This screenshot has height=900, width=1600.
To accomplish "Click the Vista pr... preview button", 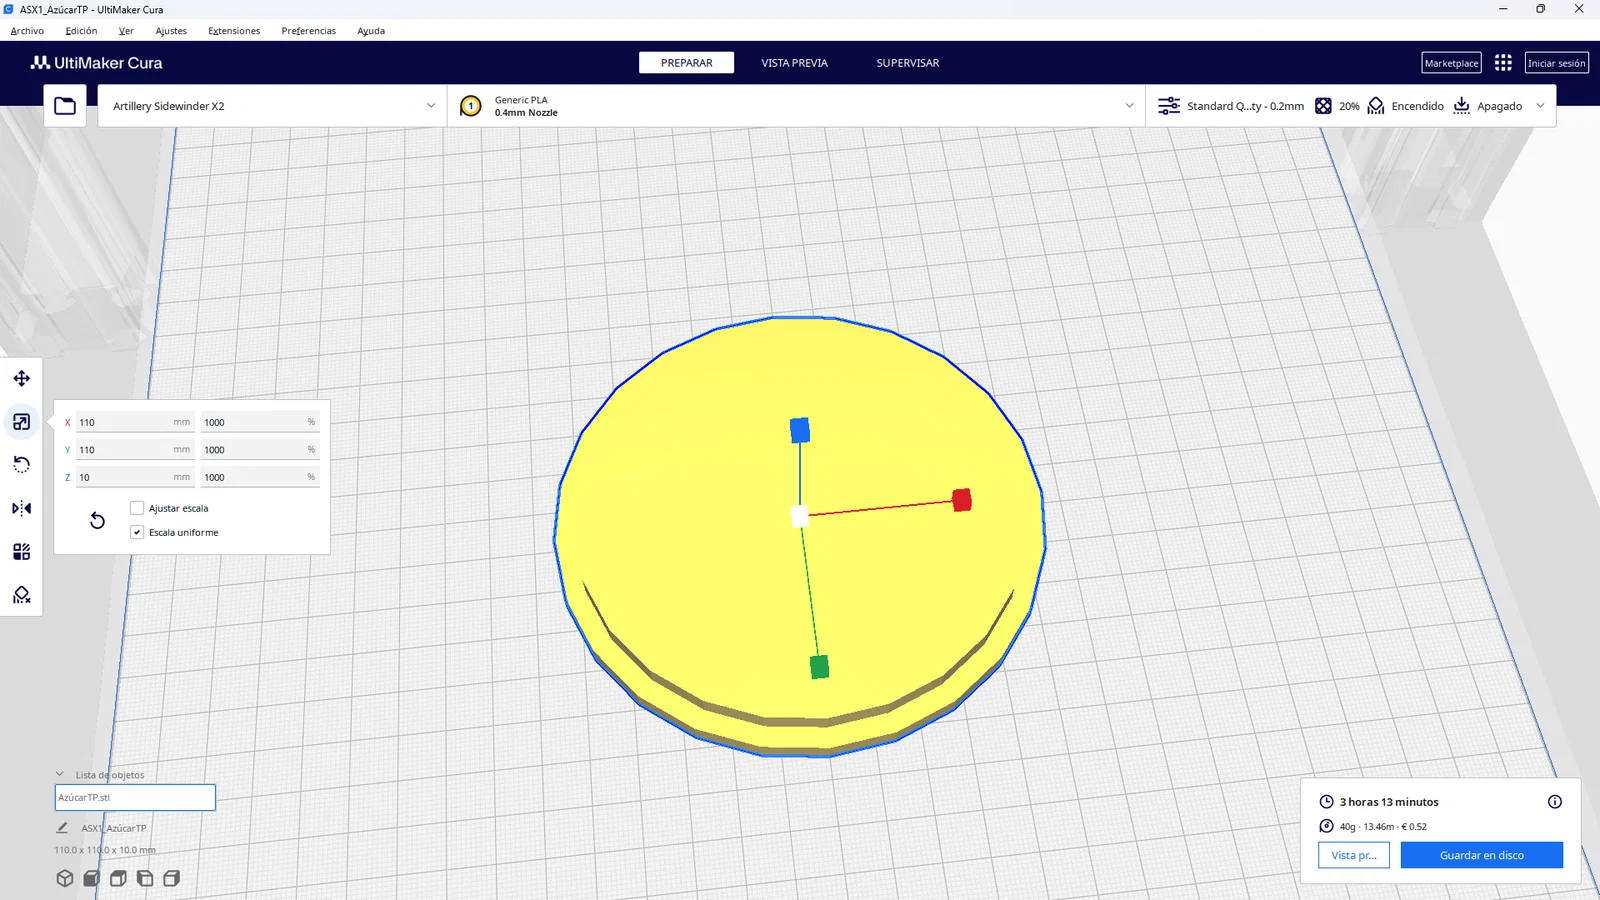I will point(1354,855).
